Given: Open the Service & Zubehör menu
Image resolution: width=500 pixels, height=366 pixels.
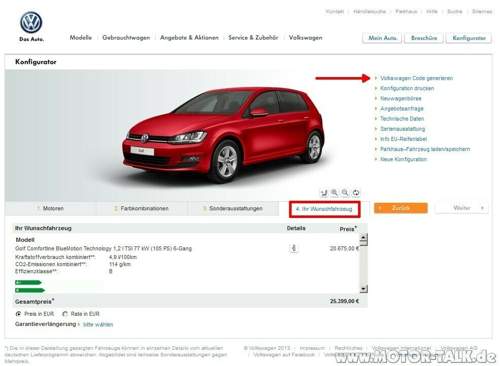Looking at the screenshot, I should click(253, 38).
